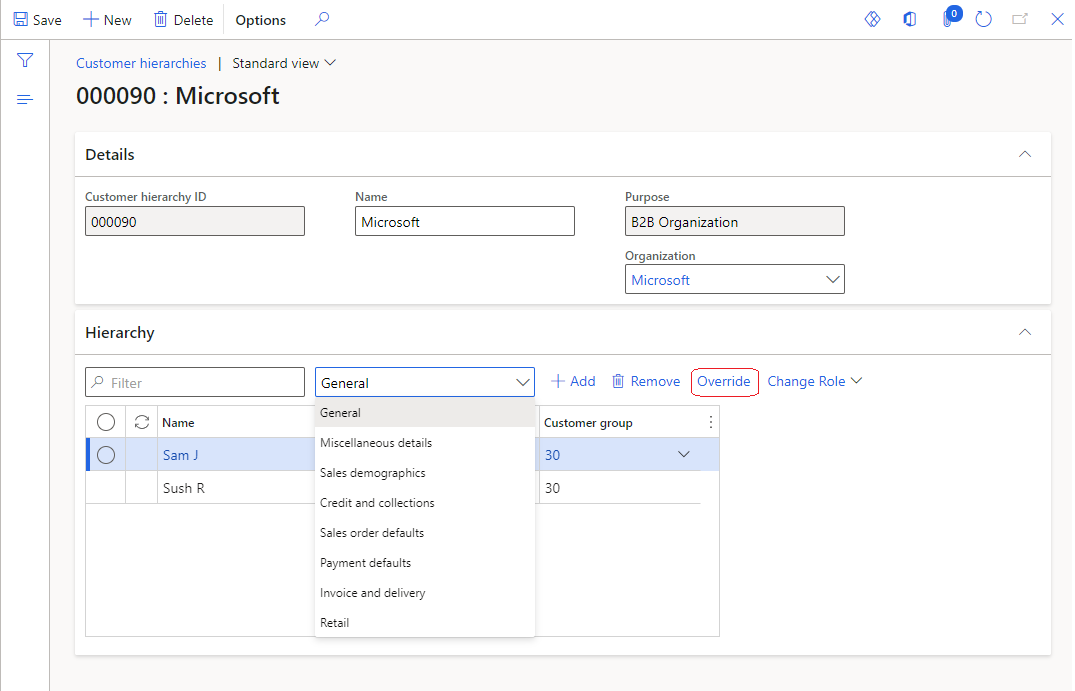The width and height of the screenshot is (1075, 691).
Task: Open the Organization dropdown
Action: 833,279
